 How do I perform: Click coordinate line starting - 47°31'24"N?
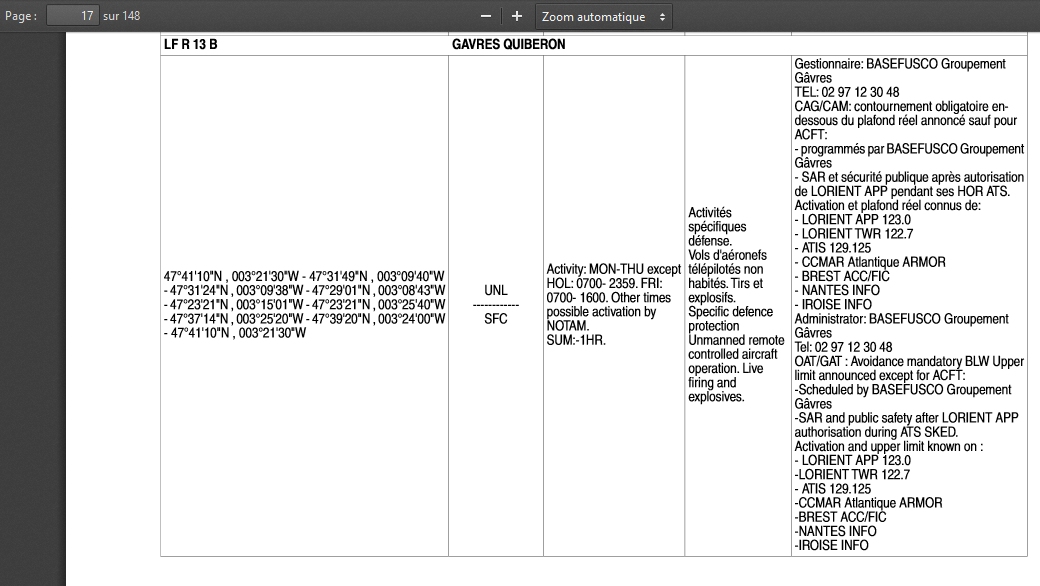click(304, 290)
